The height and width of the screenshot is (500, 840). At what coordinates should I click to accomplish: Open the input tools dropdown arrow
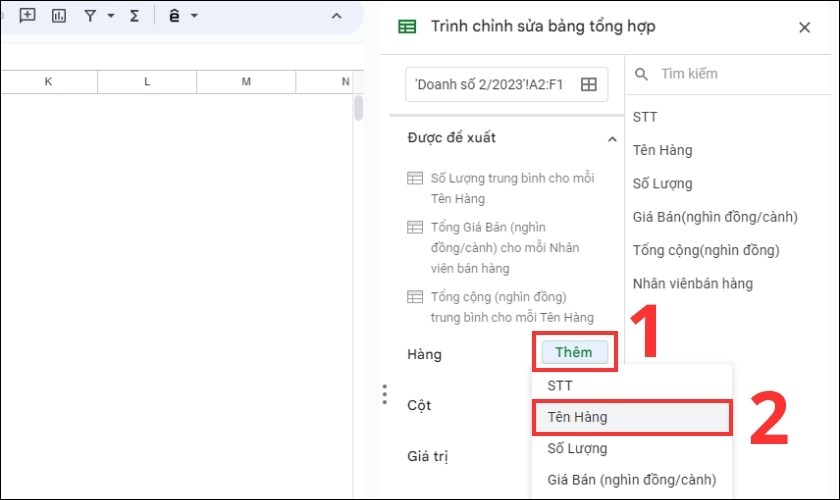click(x=194, y=16)
